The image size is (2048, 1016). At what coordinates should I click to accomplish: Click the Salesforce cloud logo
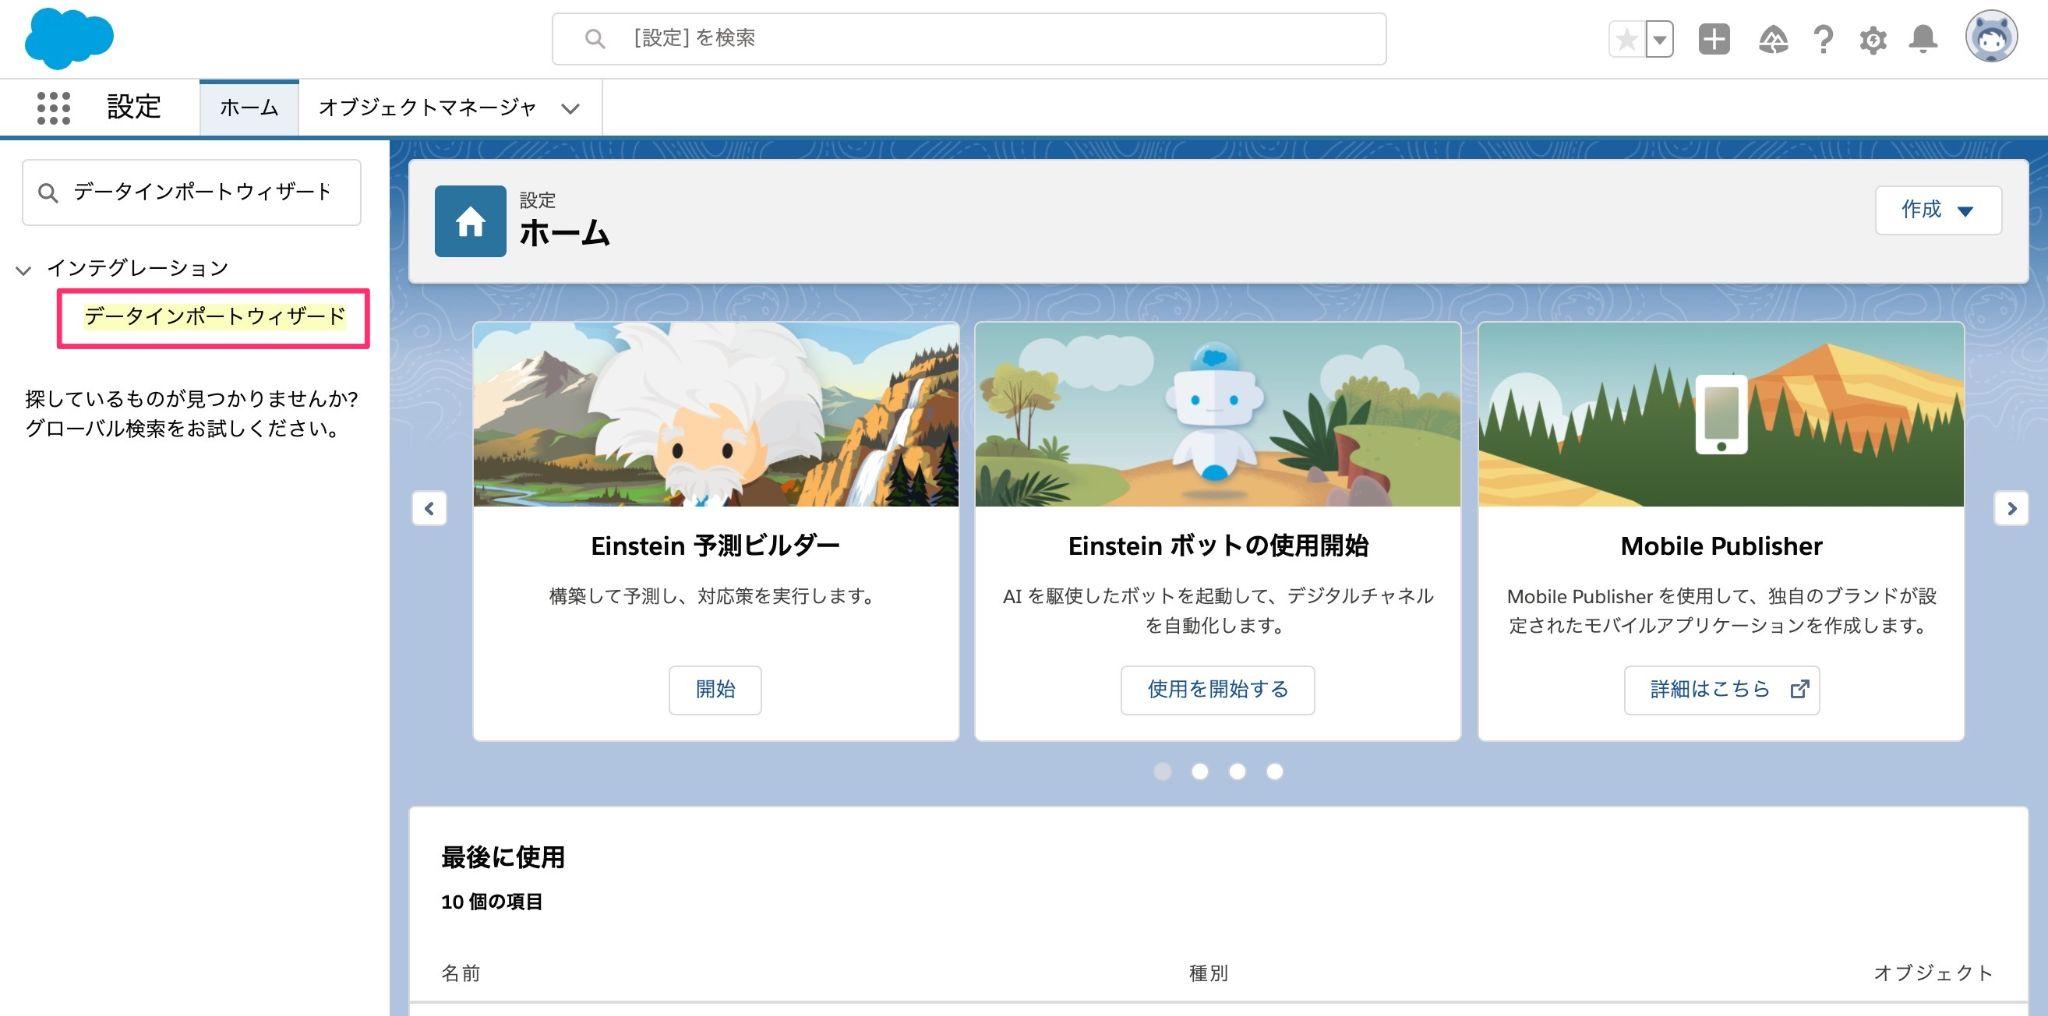click(x=69, y=38)
